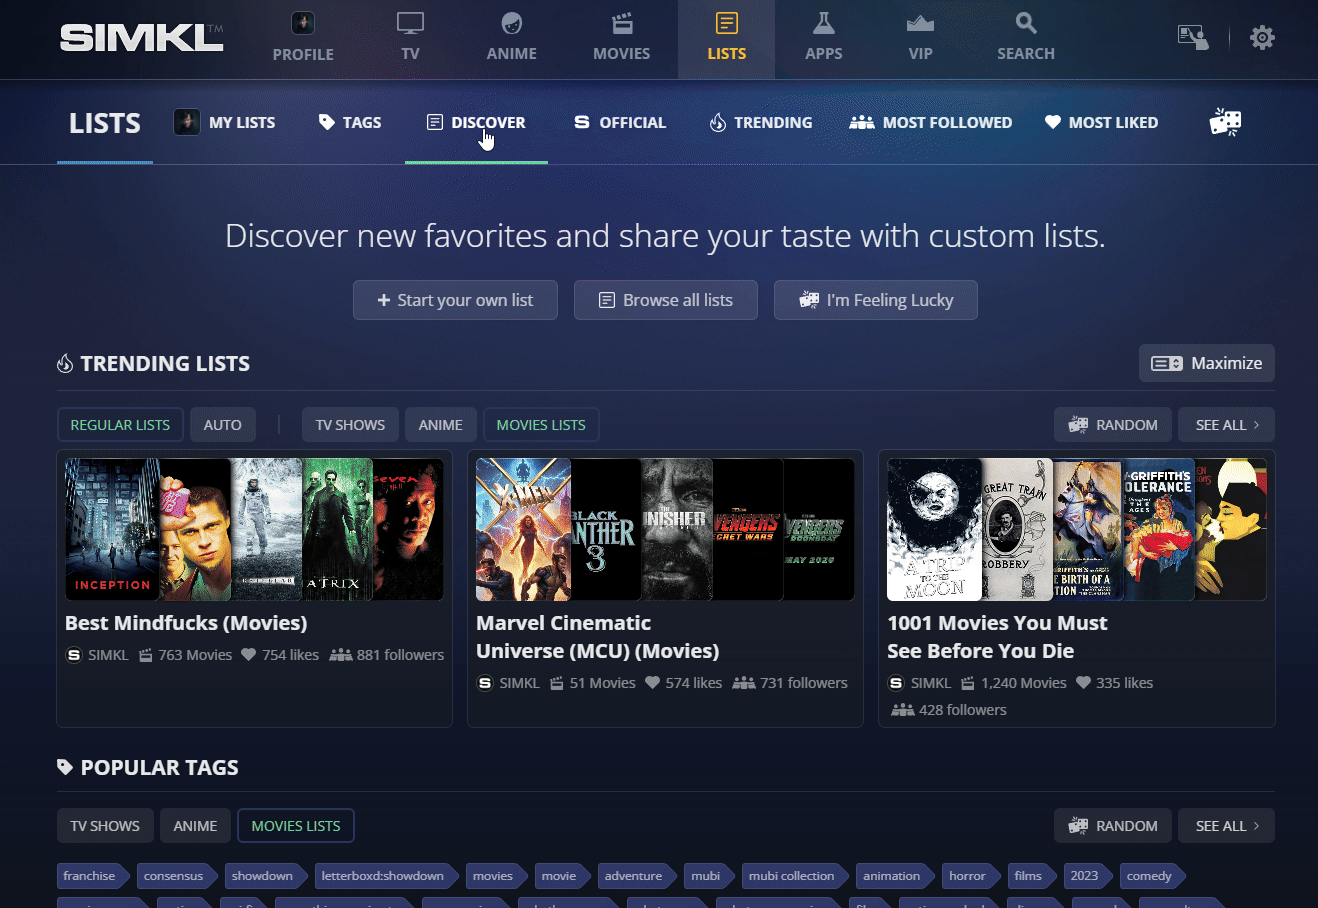Click See All for Popular Tags

pyautogui.click(x=1226, y=826)
